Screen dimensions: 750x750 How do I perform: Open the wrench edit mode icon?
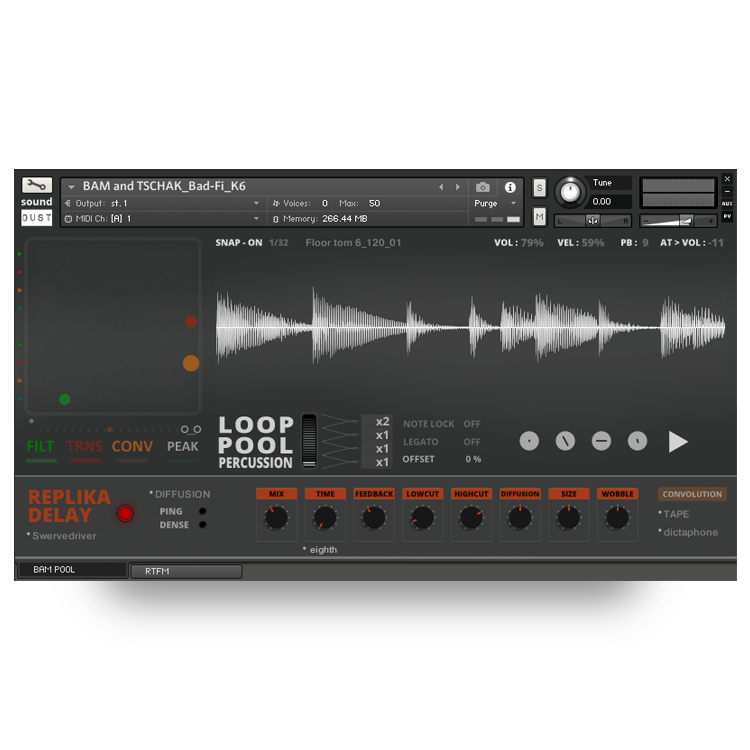(x=37, y=185)
